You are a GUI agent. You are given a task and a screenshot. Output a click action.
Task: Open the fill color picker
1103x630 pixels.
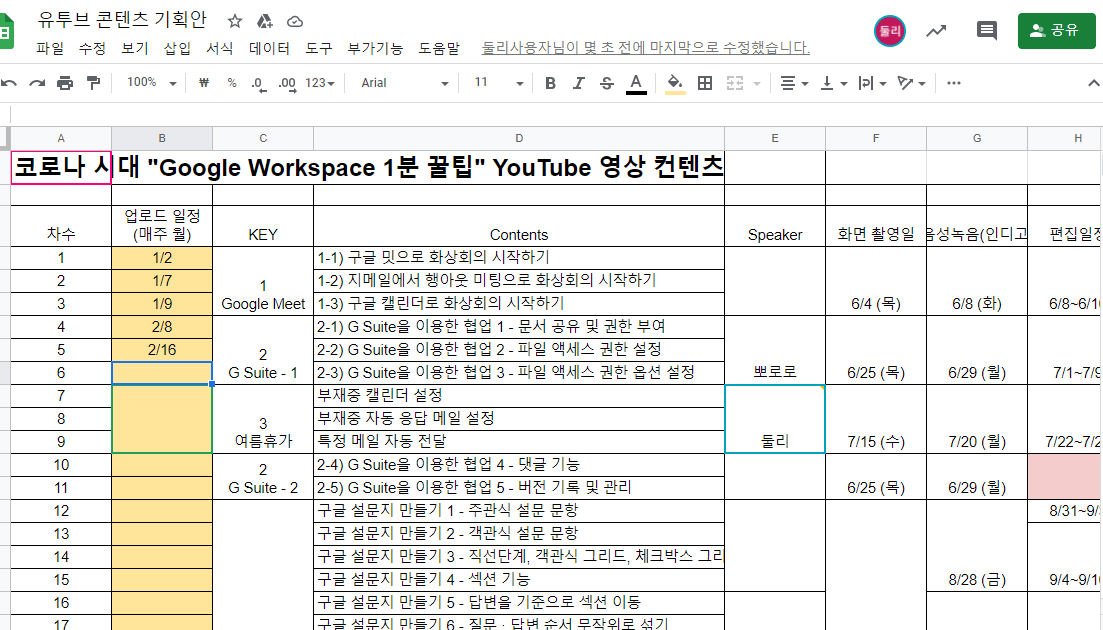coord(675,84)
